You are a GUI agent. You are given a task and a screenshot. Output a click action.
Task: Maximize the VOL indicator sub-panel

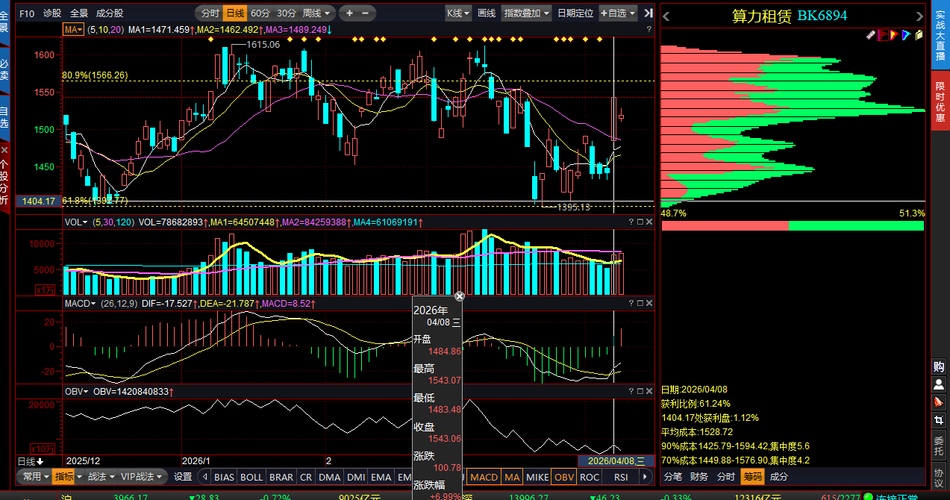point(640,222)
